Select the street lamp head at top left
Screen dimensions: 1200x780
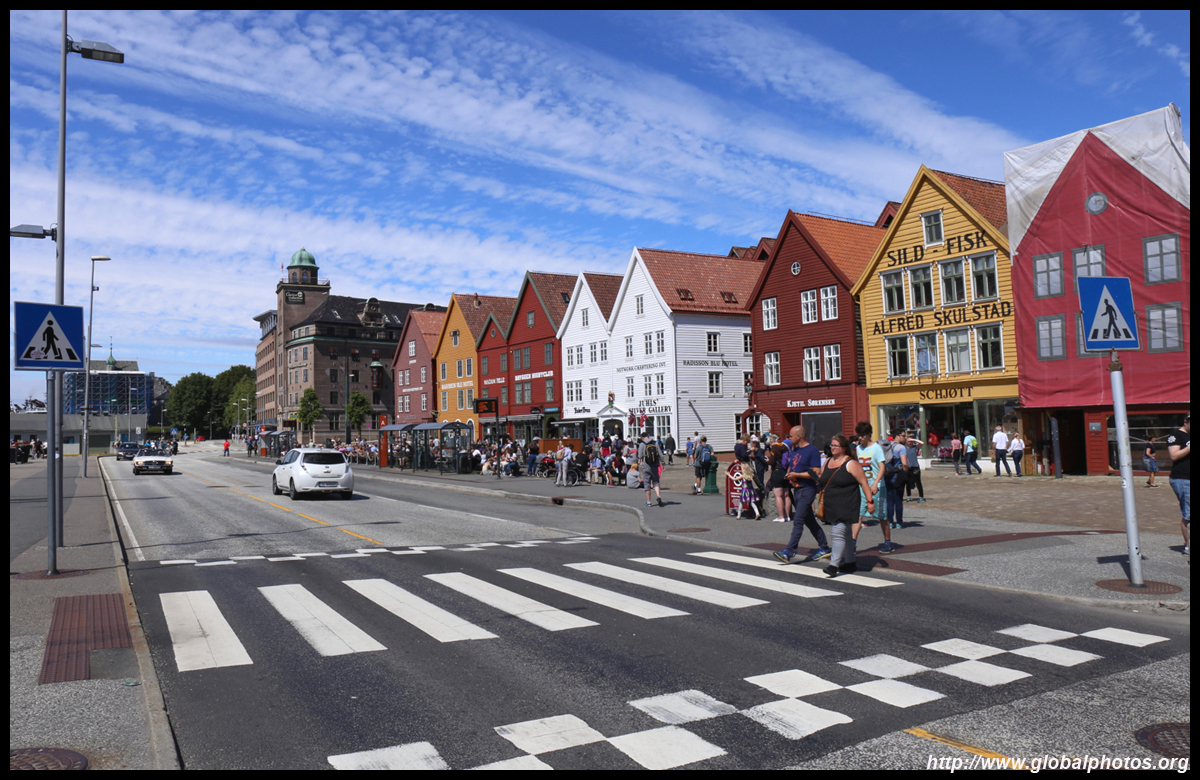coord(96,51)
